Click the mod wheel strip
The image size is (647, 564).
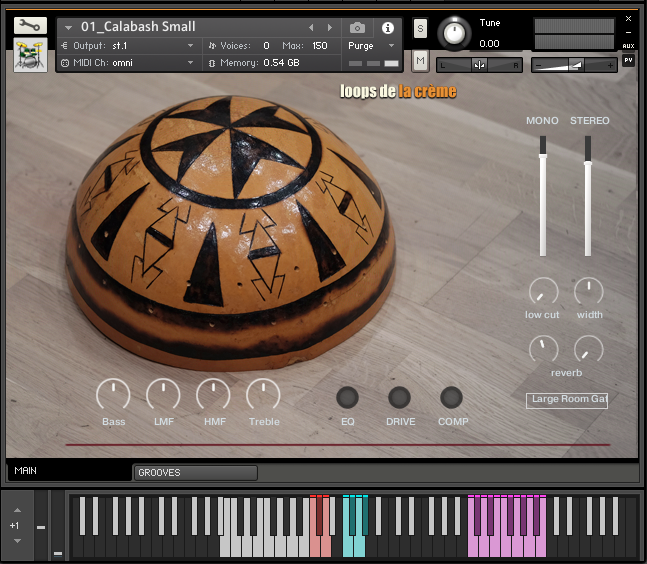coord(58,525)
